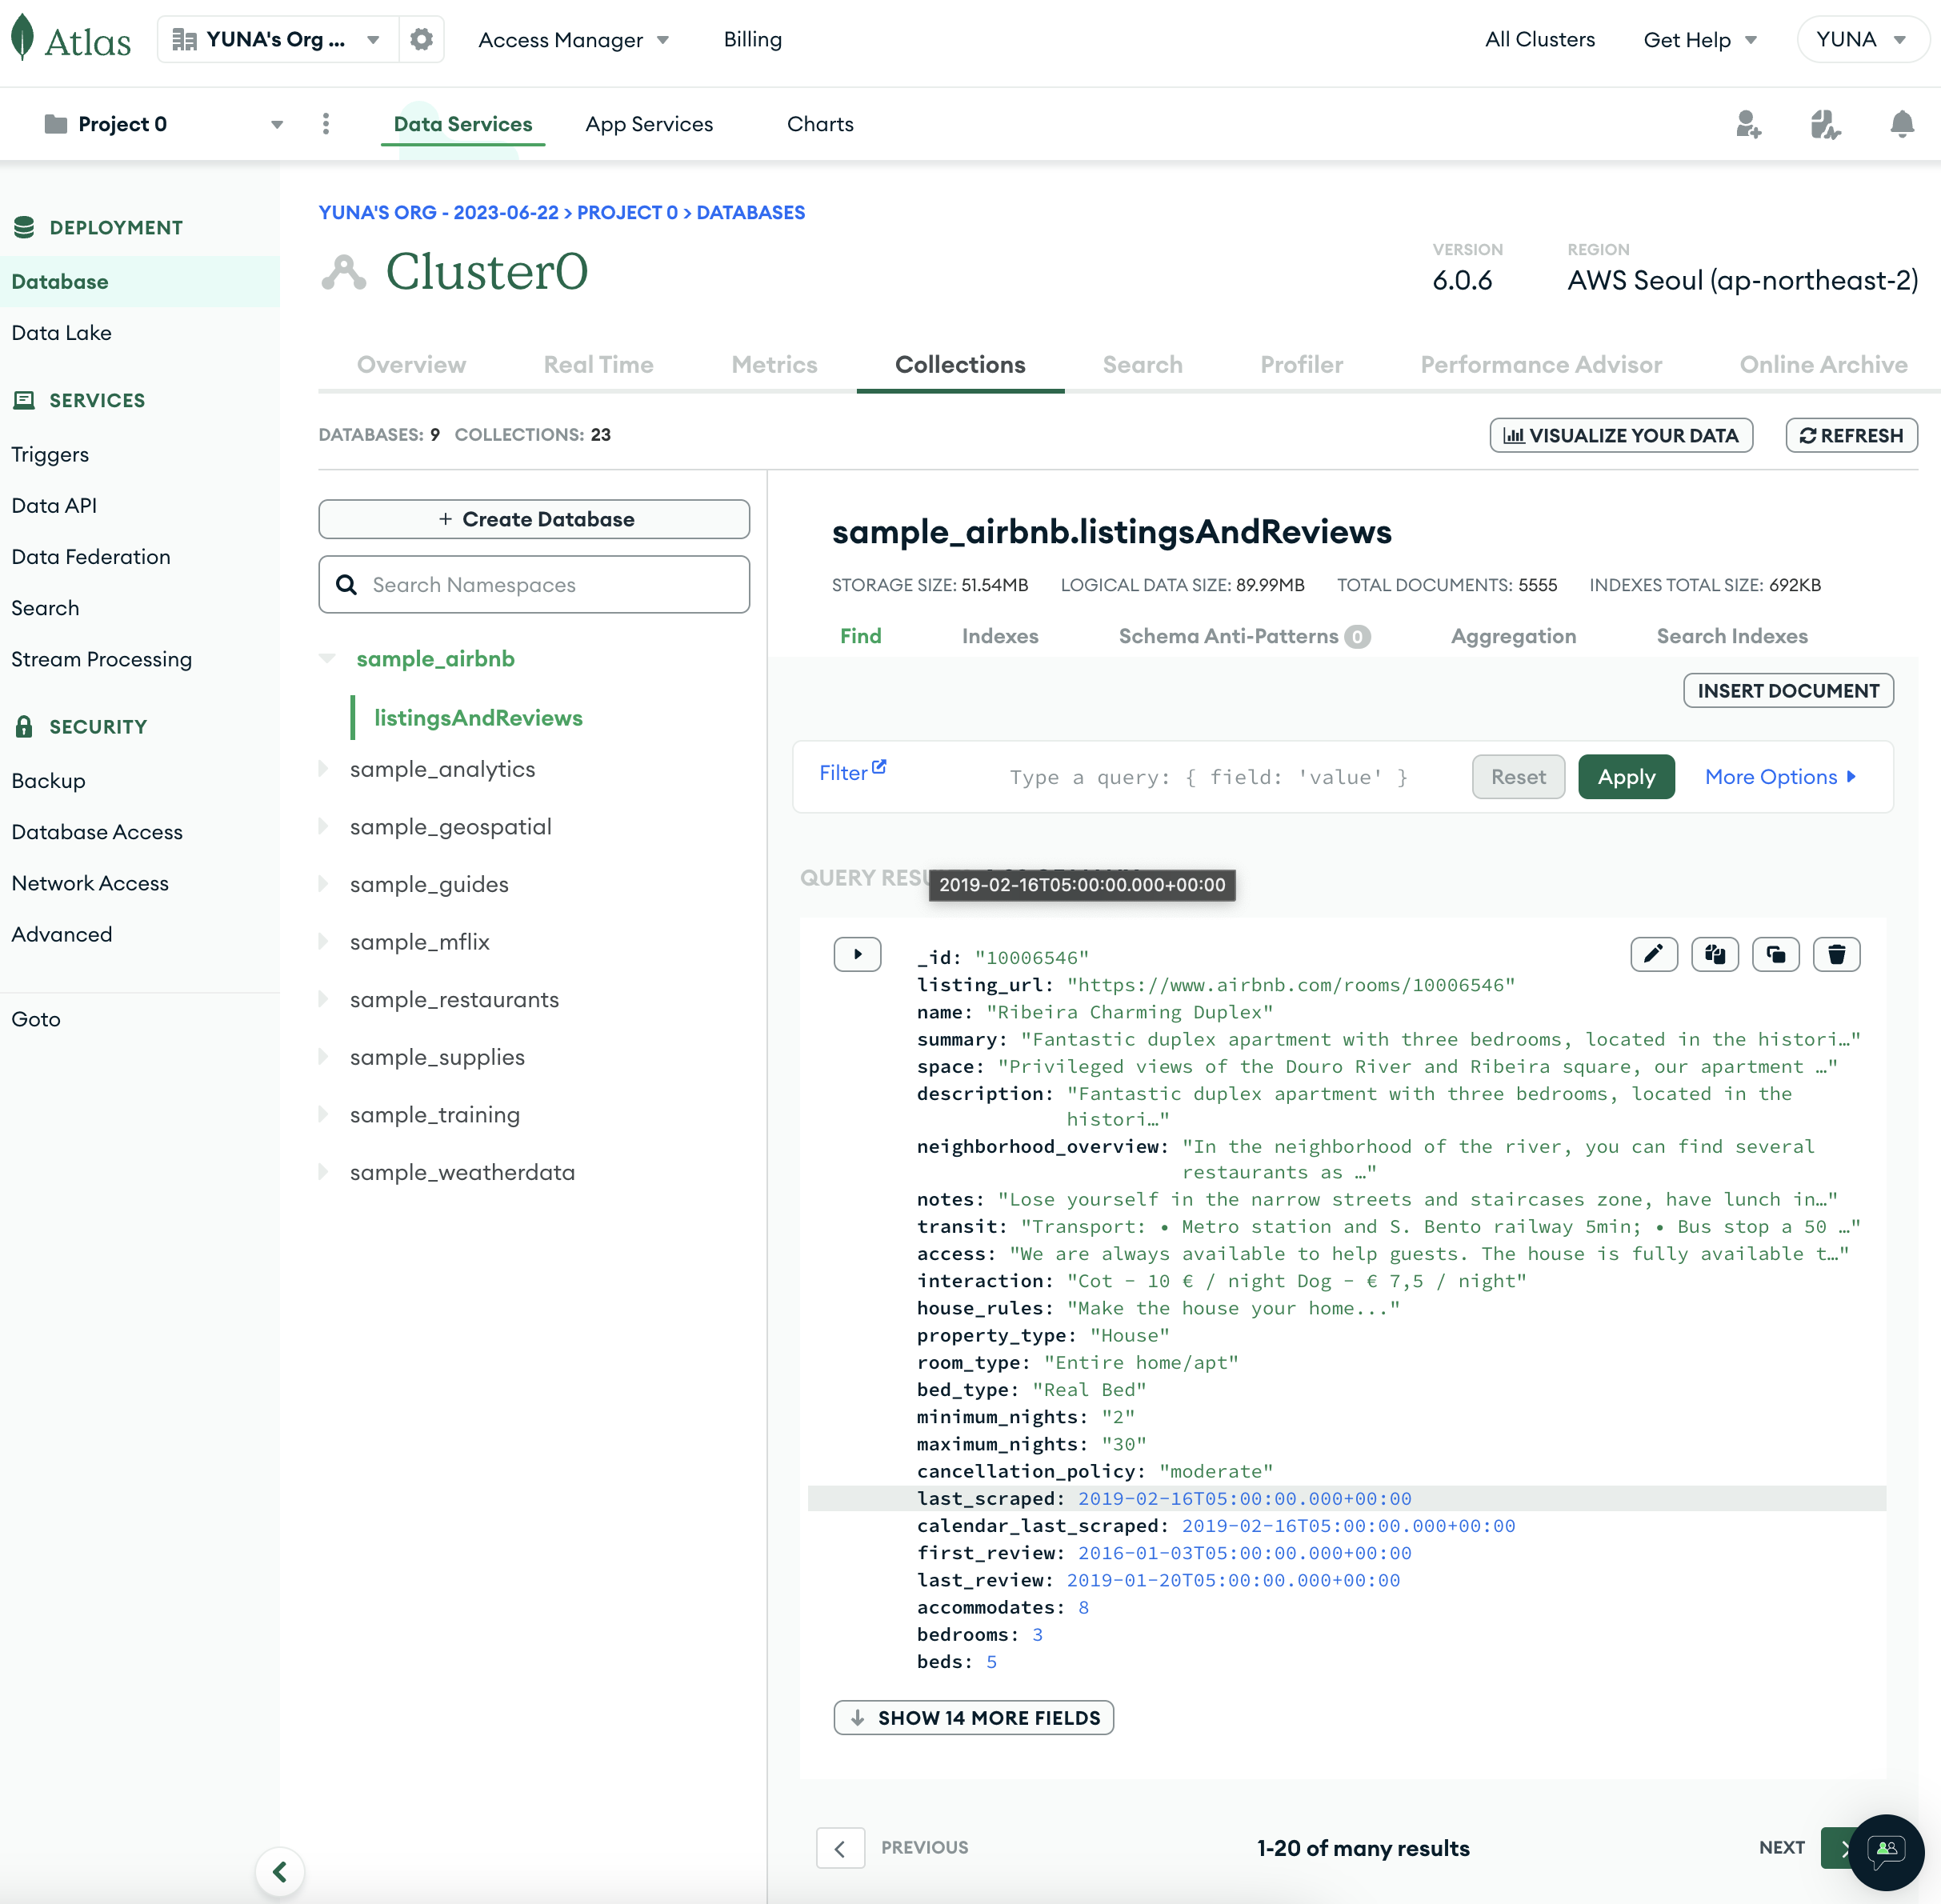Click Visualize Your Data button
Image resolution: width=1941 pixels, height=1904 pixels.
[1621, 435]
